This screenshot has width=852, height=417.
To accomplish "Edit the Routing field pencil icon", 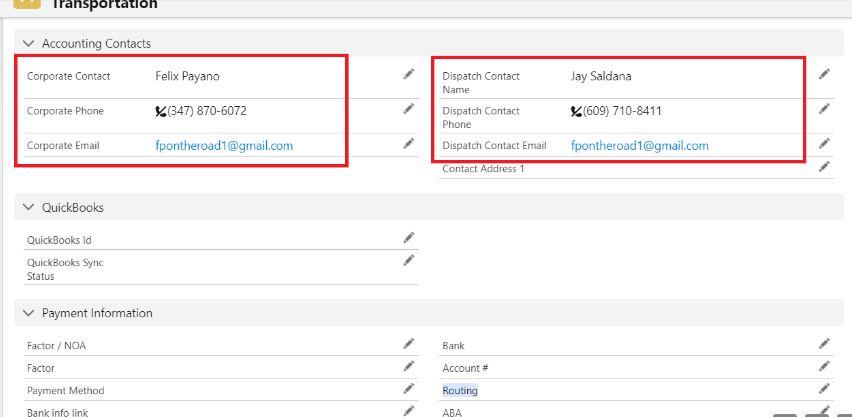I will tap(824, 388).
